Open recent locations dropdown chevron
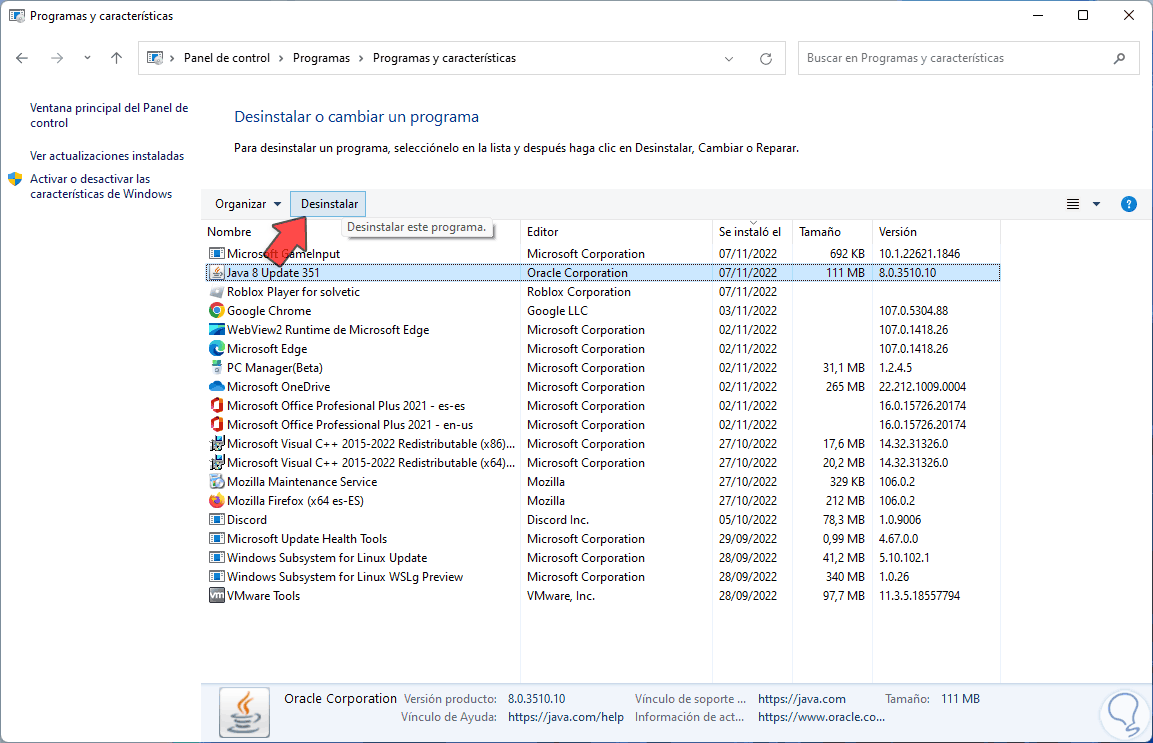The height and width of the screenshot is (743, 1153). [88, 58]
